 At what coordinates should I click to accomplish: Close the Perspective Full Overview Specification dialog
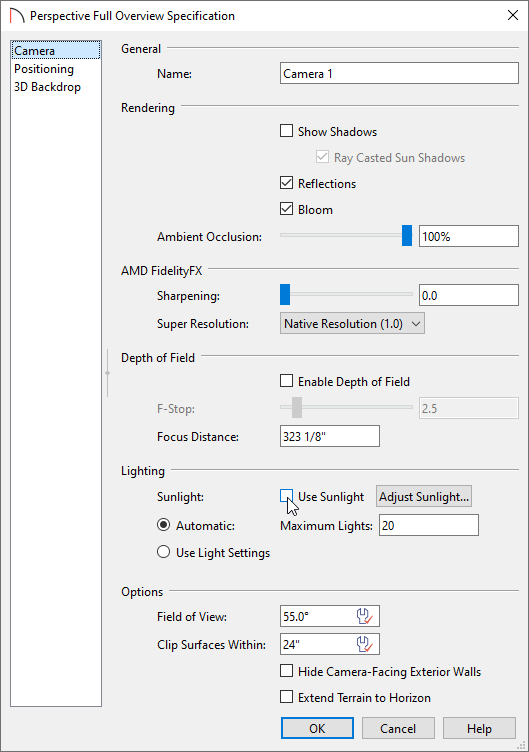pos(513,15)
